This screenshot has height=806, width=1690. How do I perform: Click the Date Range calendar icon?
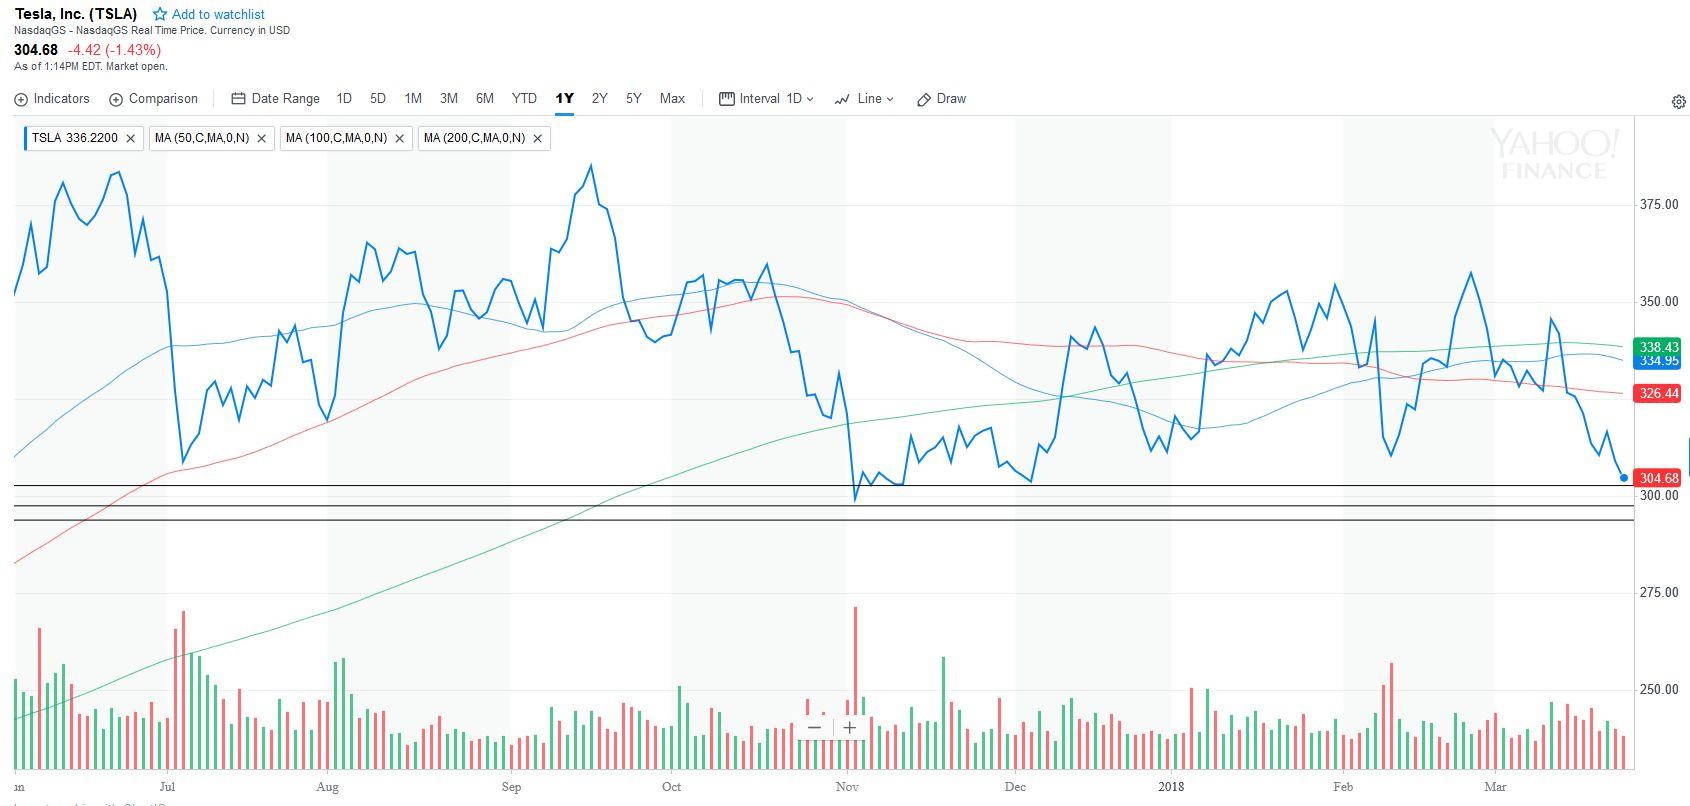238,99
